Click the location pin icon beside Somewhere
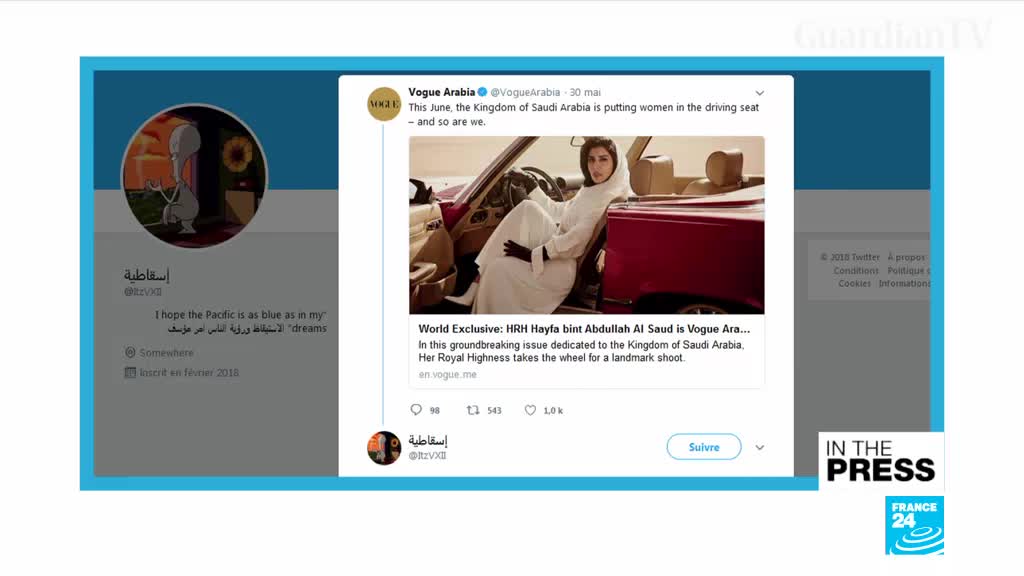 130,353
